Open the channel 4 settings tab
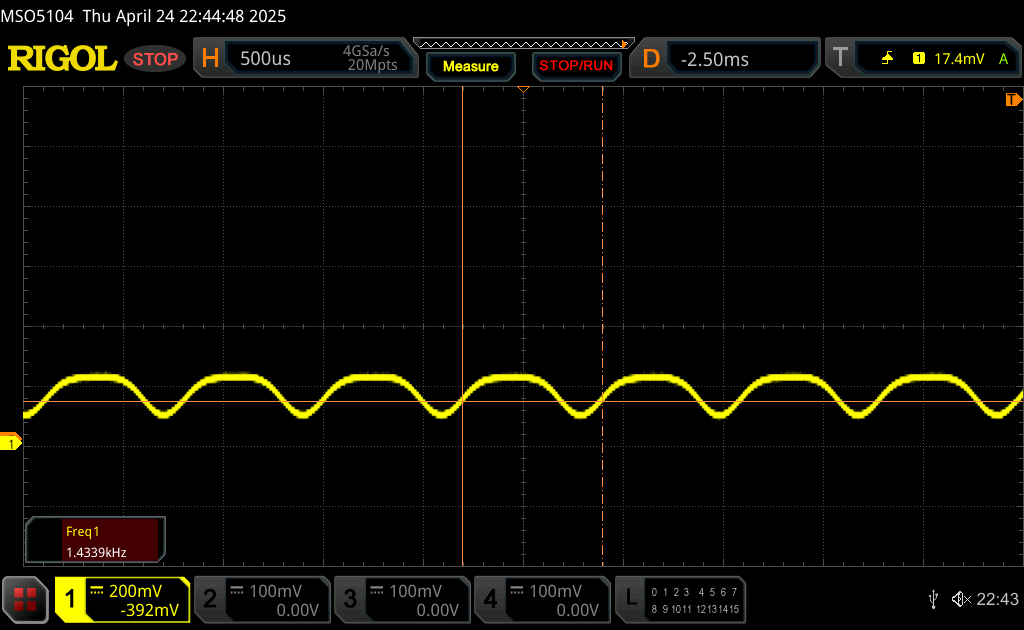Viewport: 1024px width, 630px height. click(541, 599)
